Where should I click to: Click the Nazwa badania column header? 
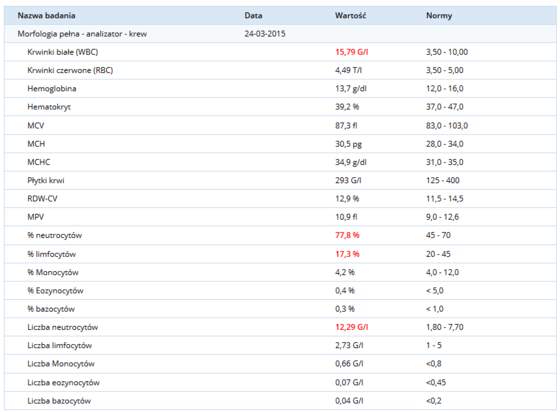click(x=46, y=15)
